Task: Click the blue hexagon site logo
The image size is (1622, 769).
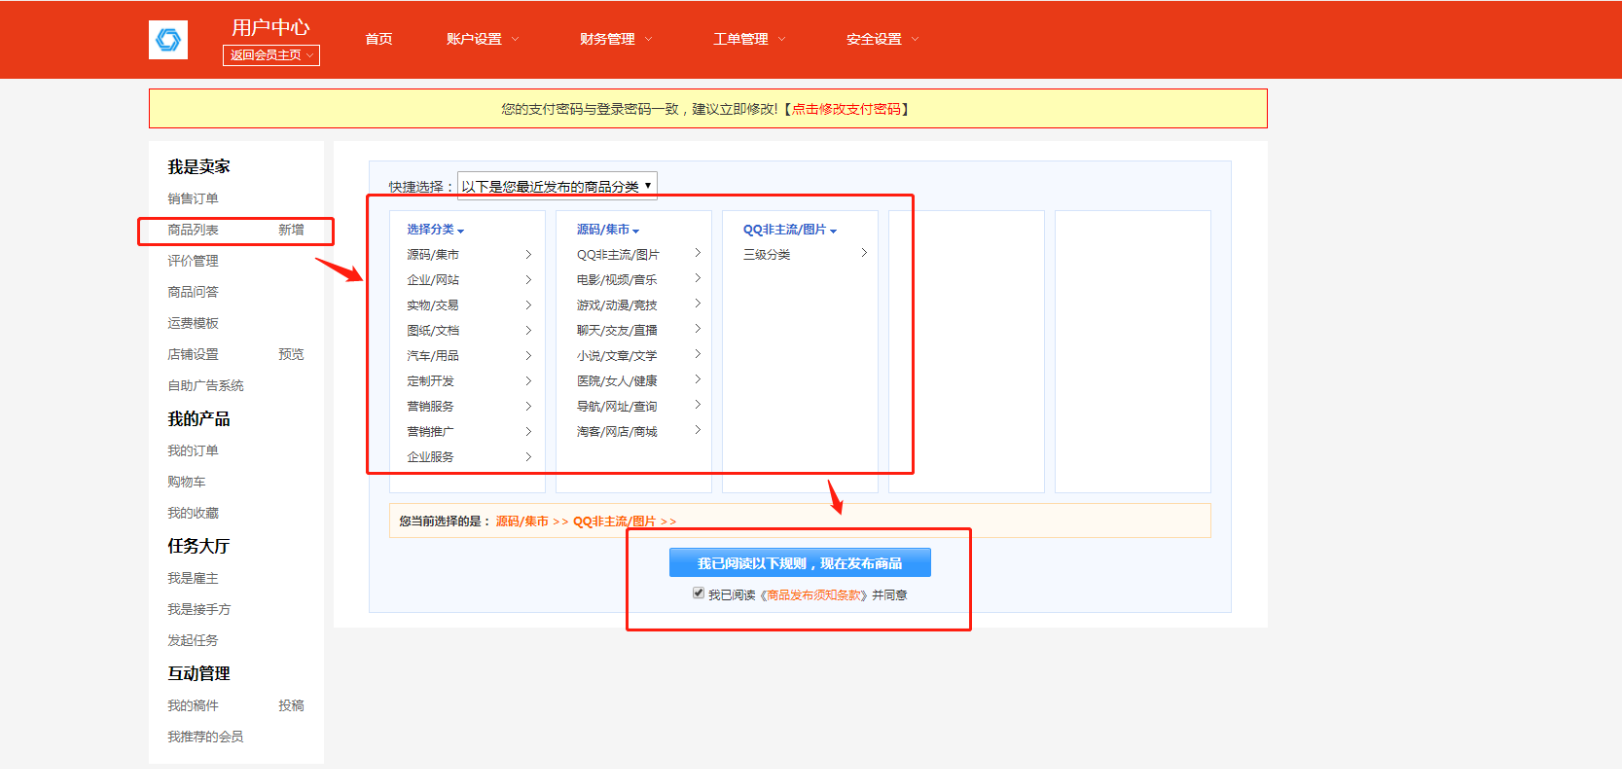Action: 168,40
